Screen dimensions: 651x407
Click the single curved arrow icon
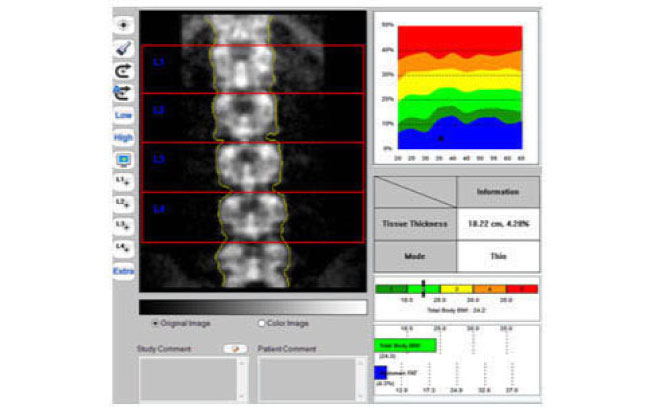click(x=123, y=71)
